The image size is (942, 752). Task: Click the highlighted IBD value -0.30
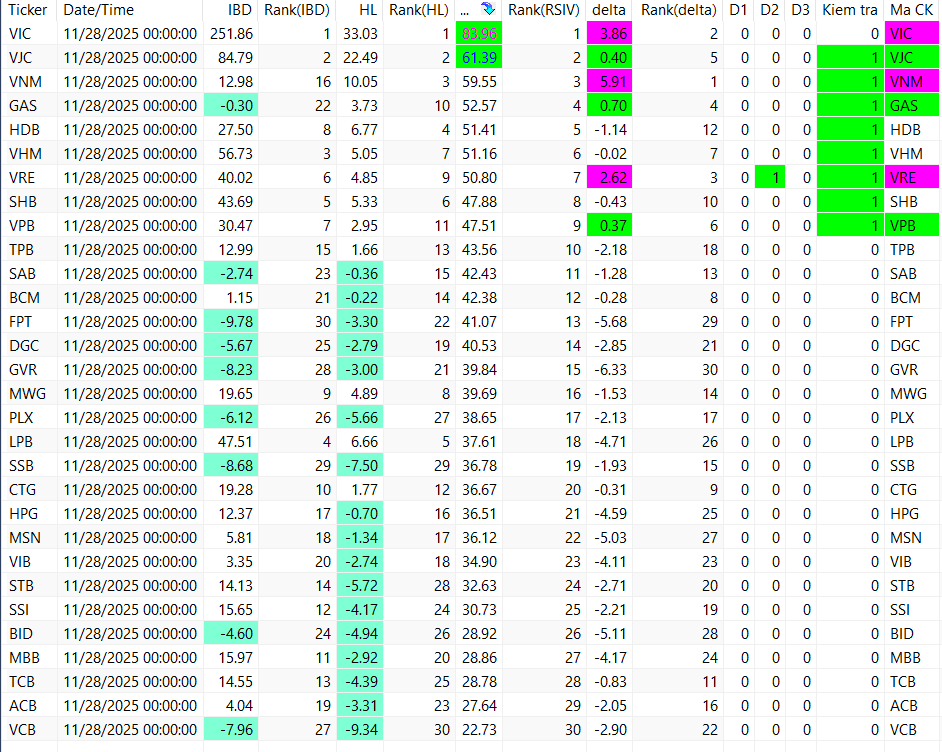tap(231, 106)
